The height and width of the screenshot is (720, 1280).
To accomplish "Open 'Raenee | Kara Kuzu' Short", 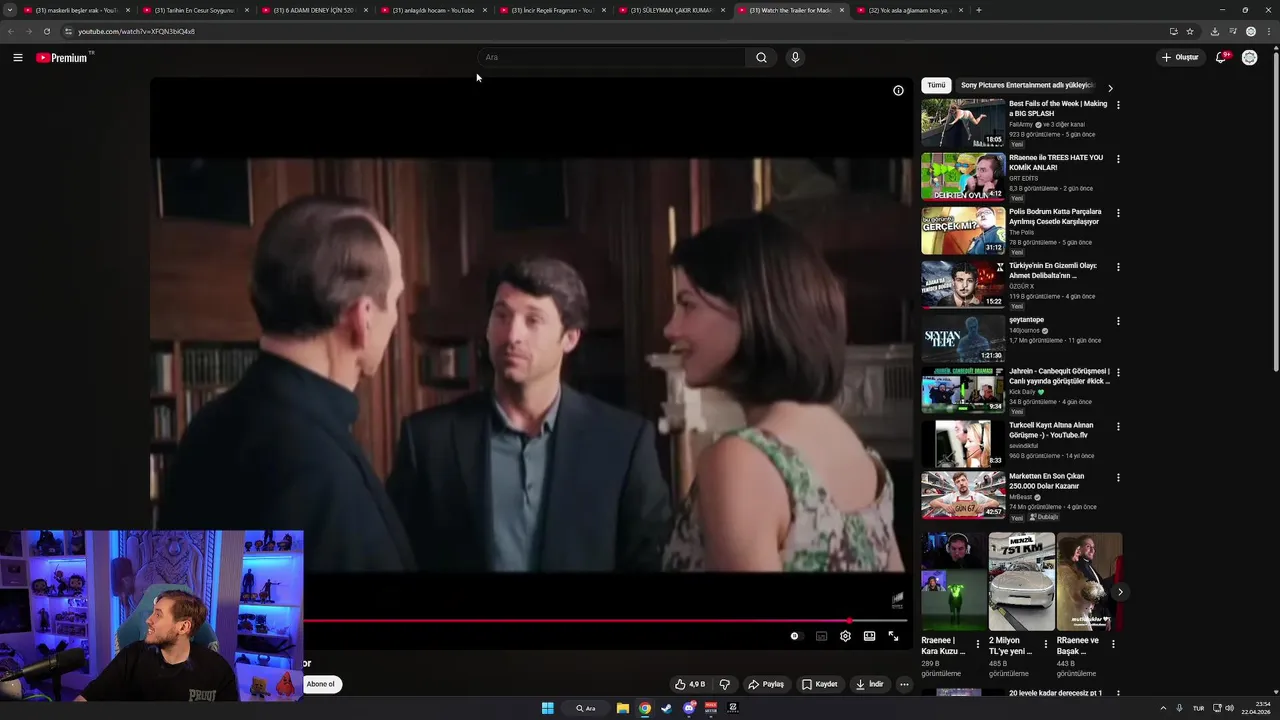I will pyautogui.click(x=954, y=582).
